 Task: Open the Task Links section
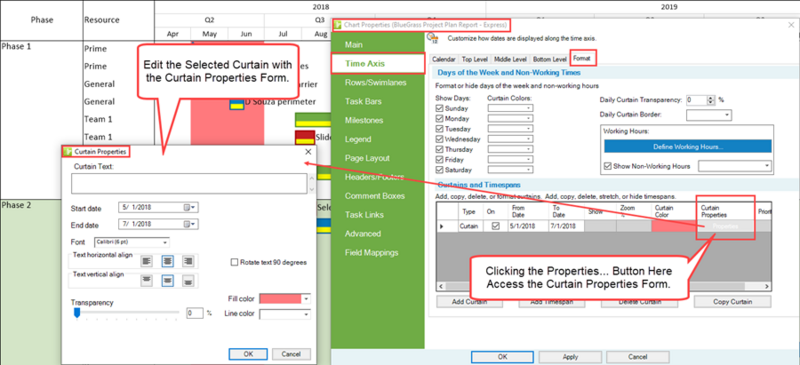(364, 214)
